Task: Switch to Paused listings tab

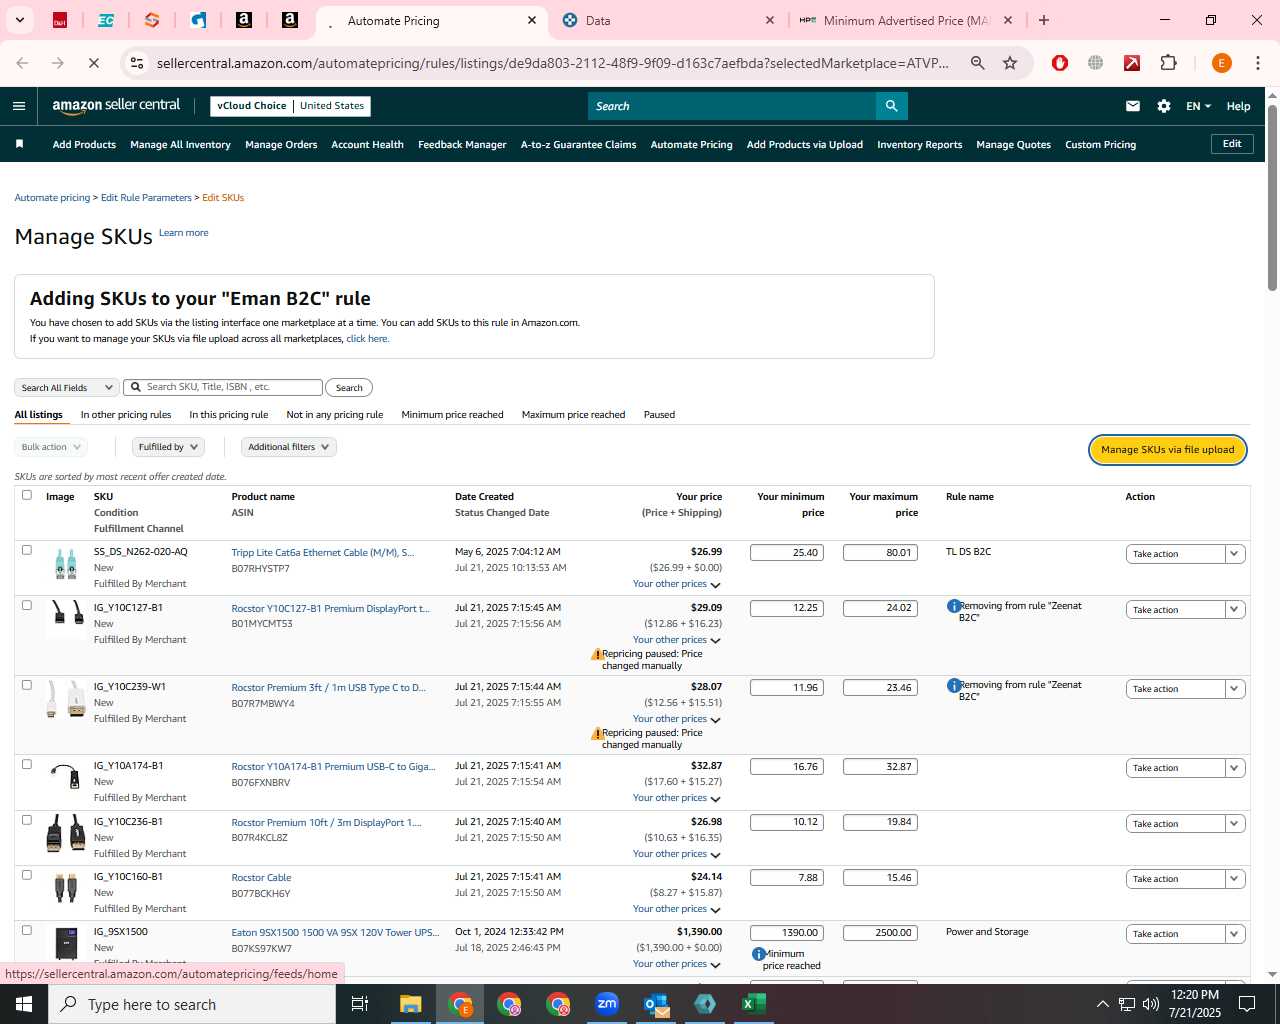Action: 659,415
